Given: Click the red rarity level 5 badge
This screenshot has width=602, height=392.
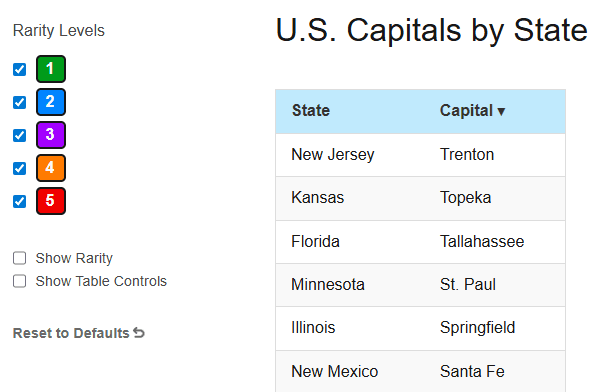Looking at the screenshot, I should (x=51, y=201).
